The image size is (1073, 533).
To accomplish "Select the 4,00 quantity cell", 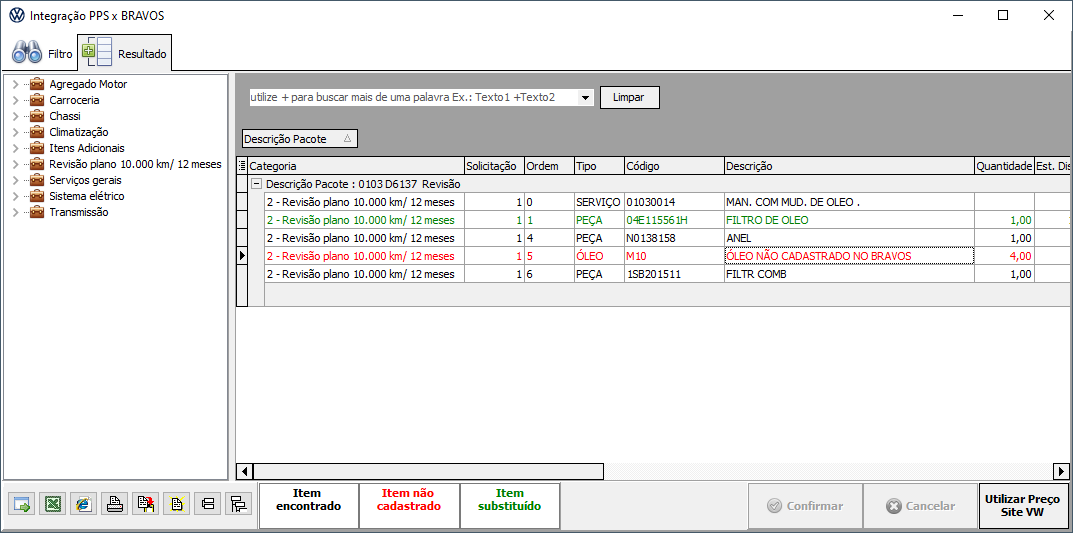I will [x=1004, y=255].
